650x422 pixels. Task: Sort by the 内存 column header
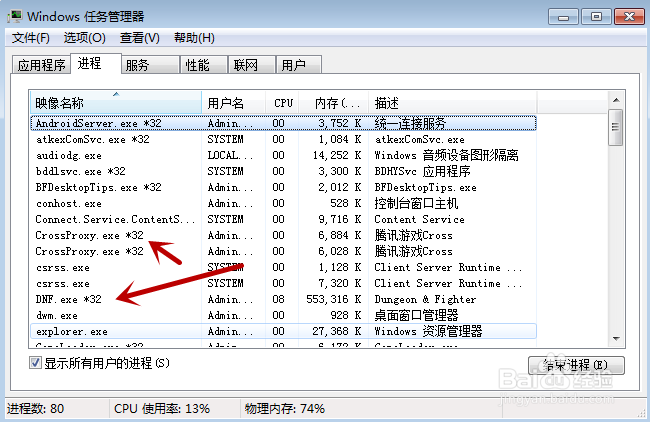pos(334,103)
